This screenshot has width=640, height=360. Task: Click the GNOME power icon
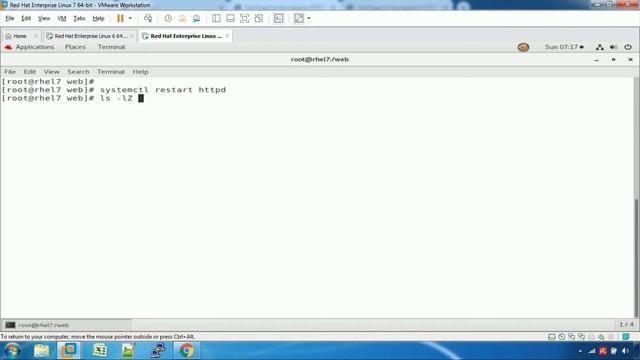click(x=628, y=47)
